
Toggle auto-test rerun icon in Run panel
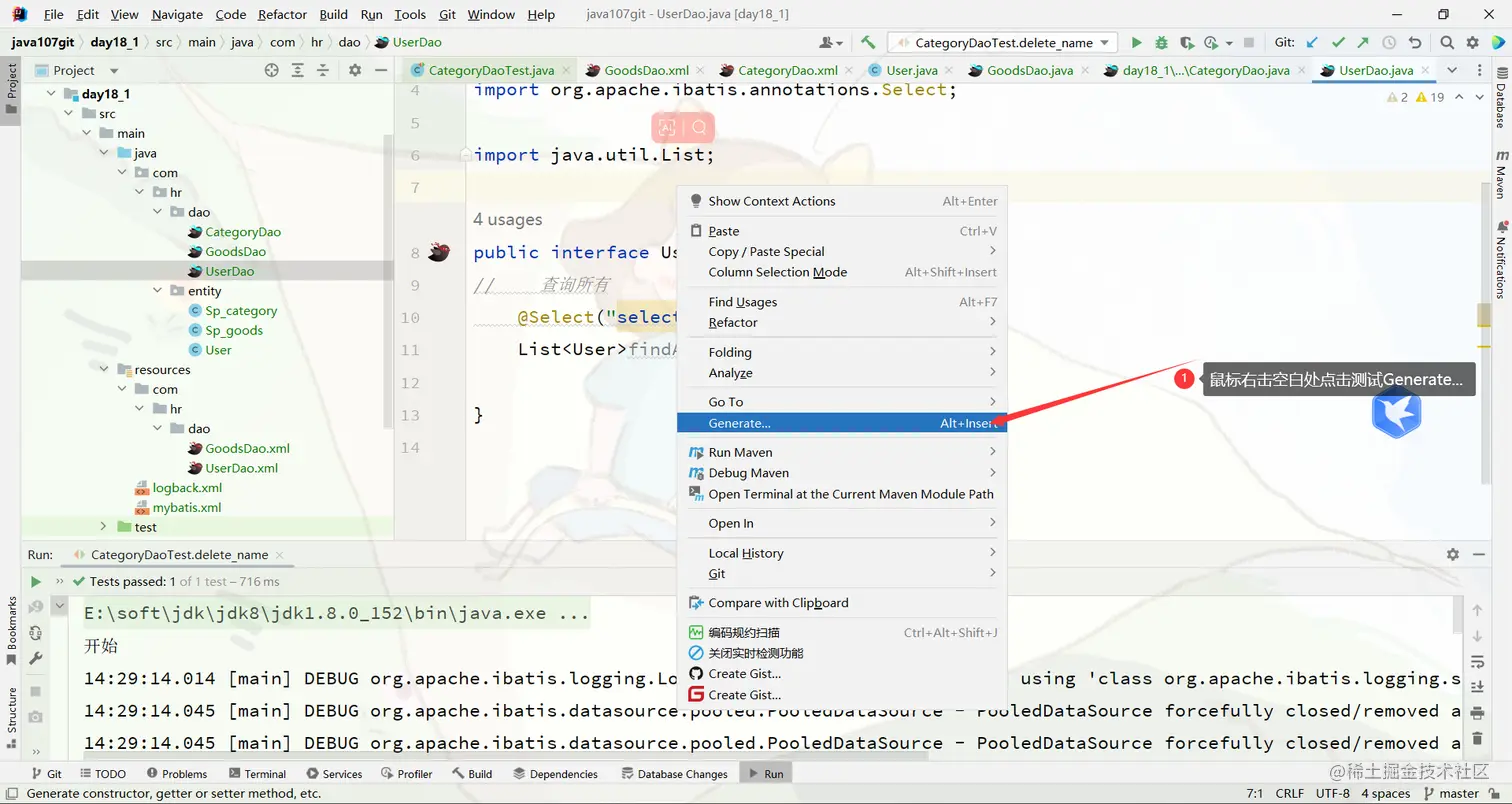(36, 633)
